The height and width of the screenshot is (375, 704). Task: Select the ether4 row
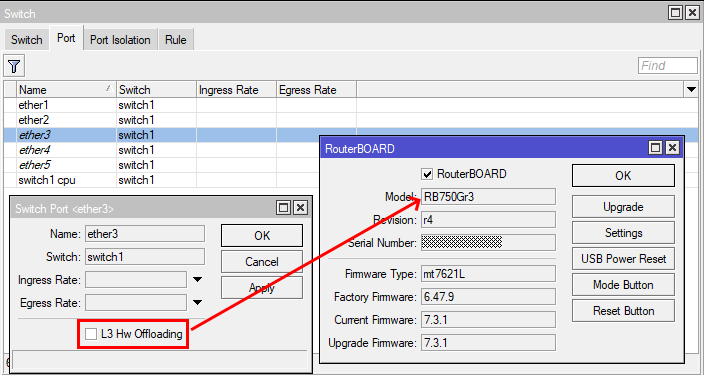coord(162,150)
